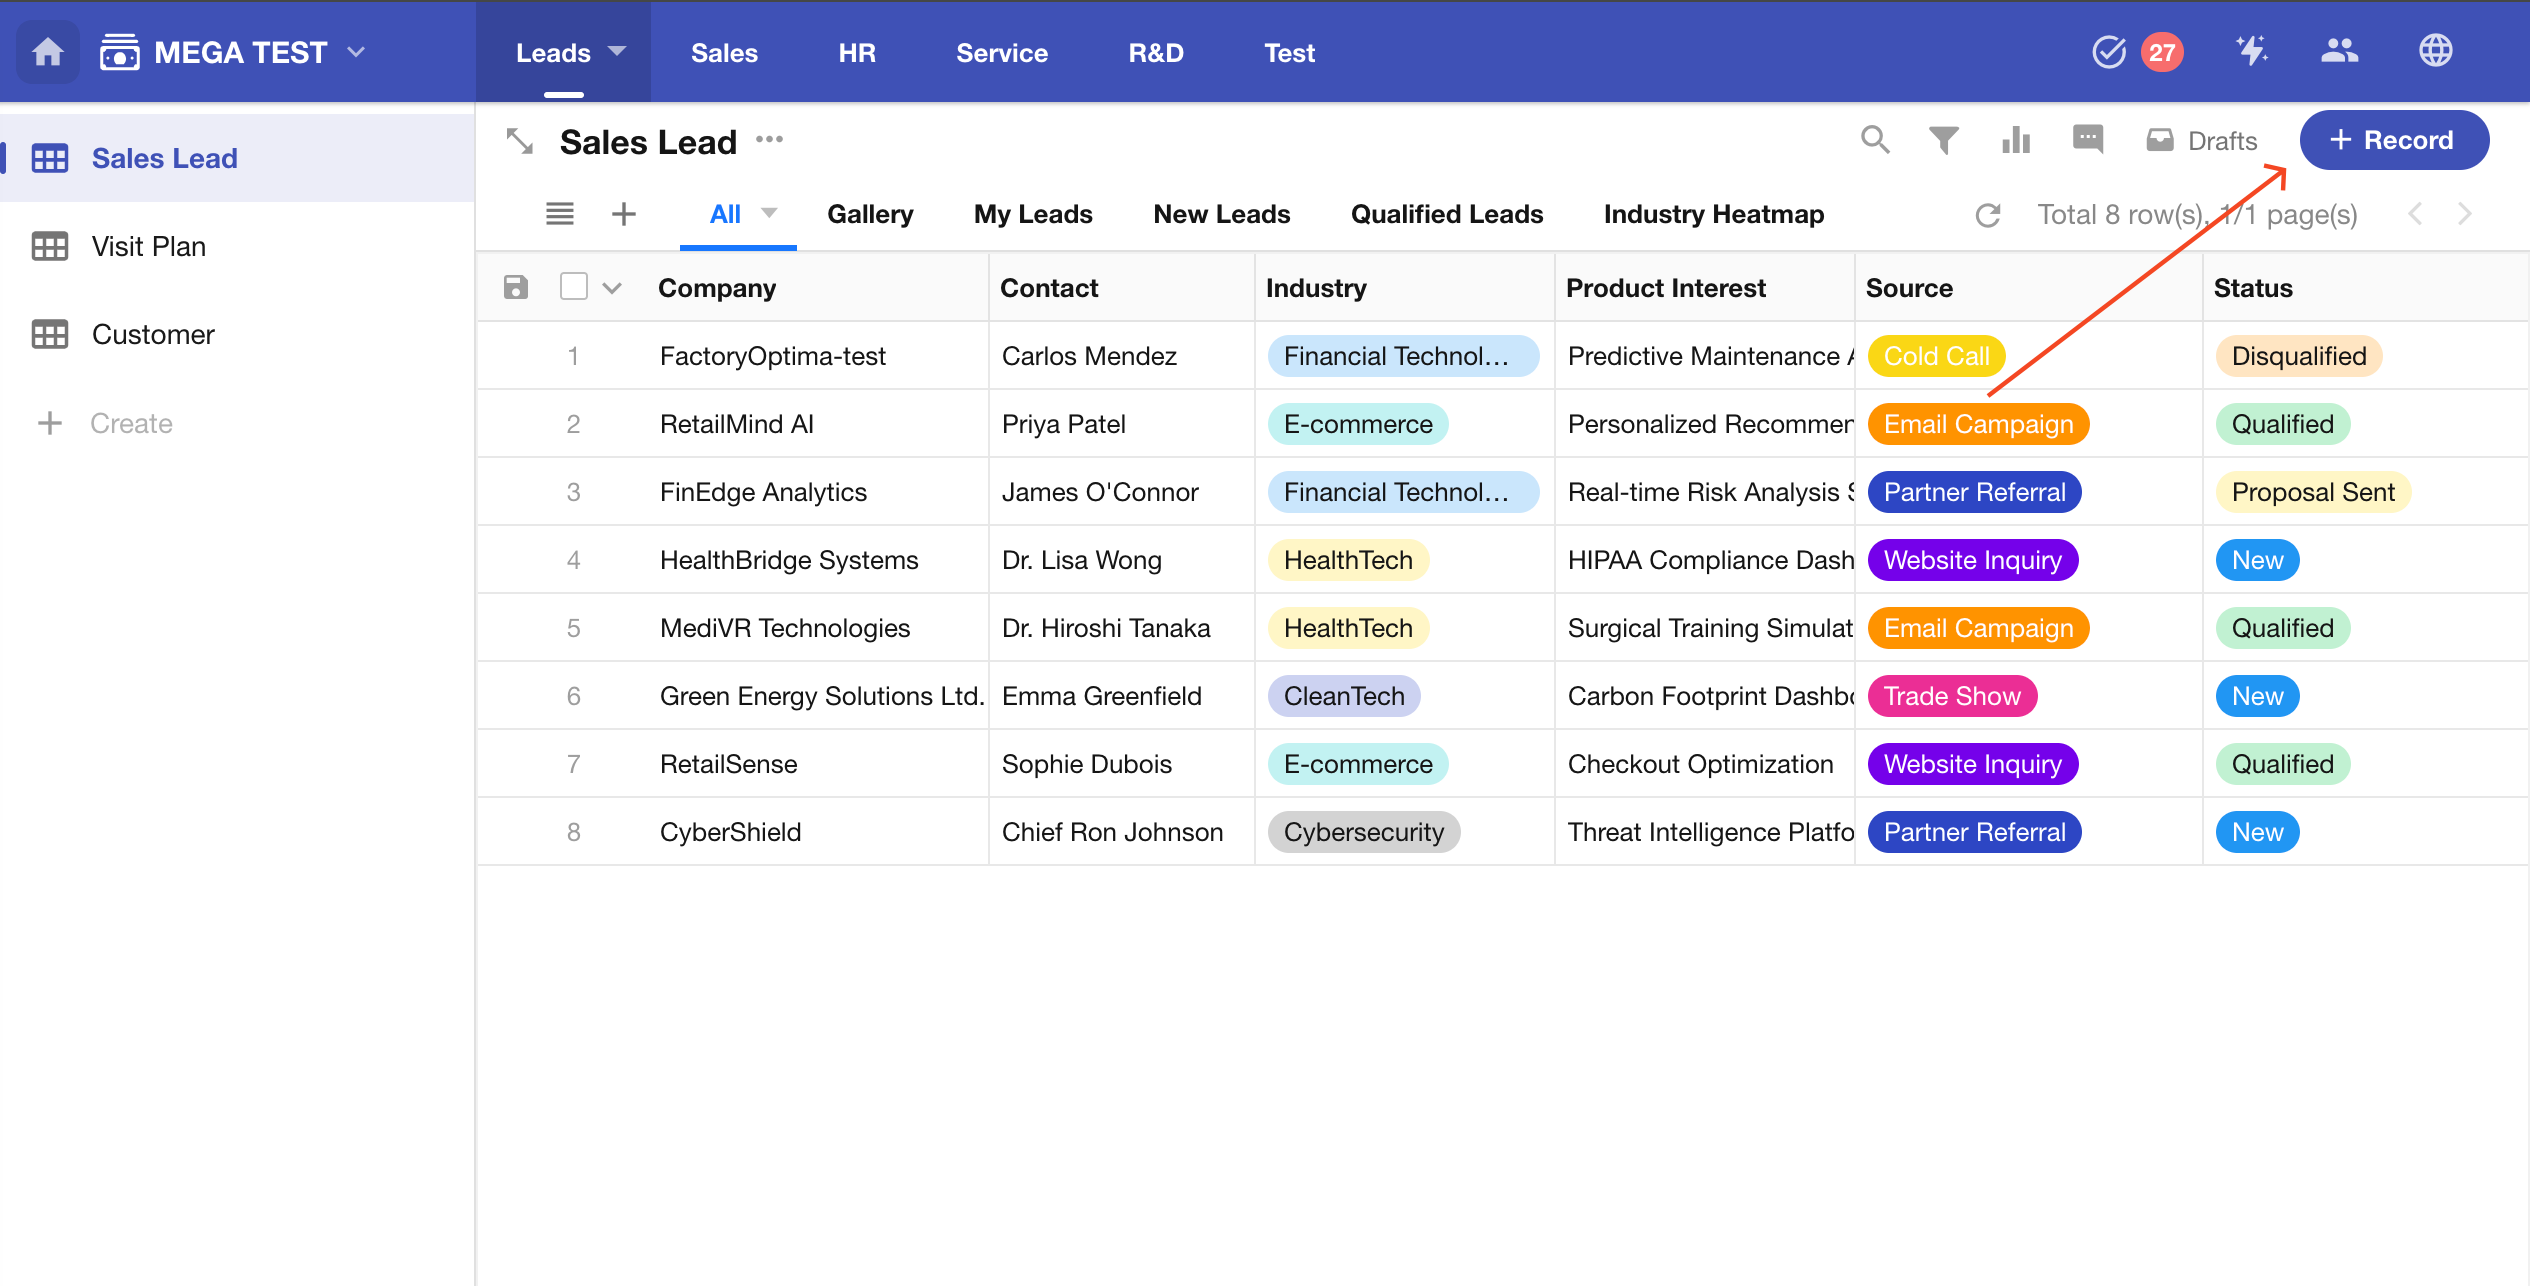
Task: Toggle the select-all checkbox in the header
Action: click(573, 287)
